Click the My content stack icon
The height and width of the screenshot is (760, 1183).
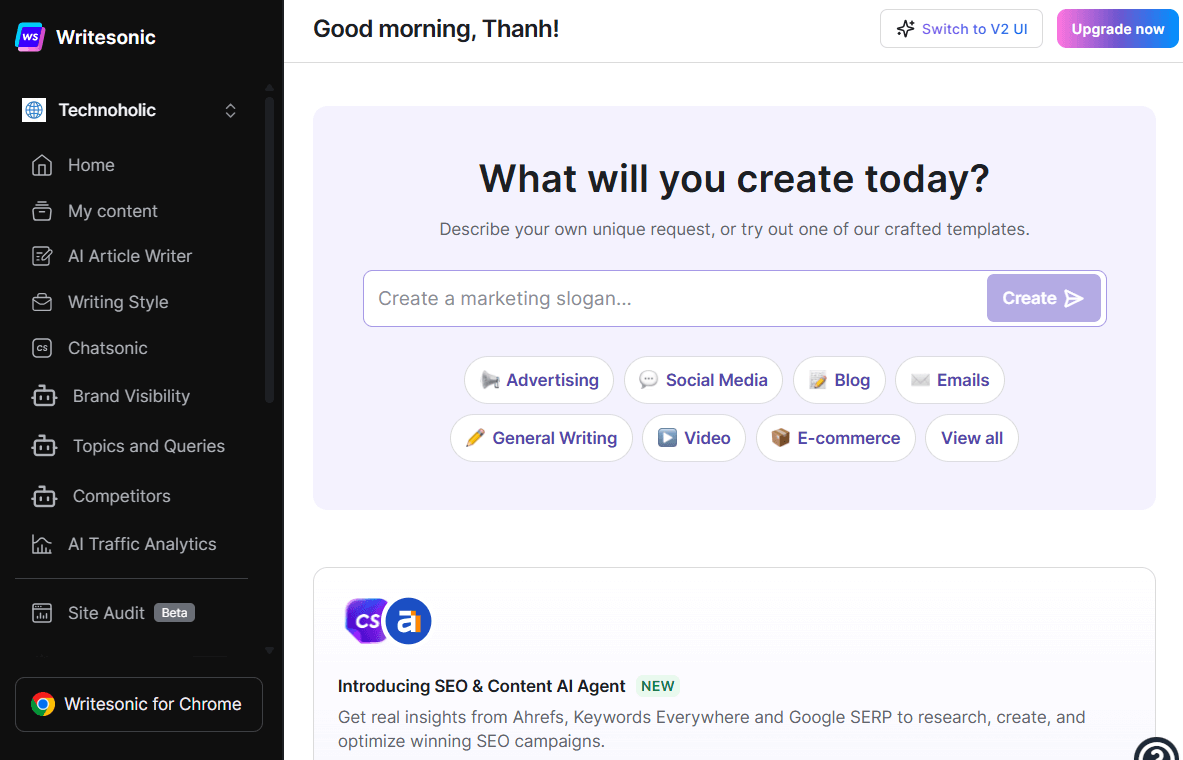42,211
